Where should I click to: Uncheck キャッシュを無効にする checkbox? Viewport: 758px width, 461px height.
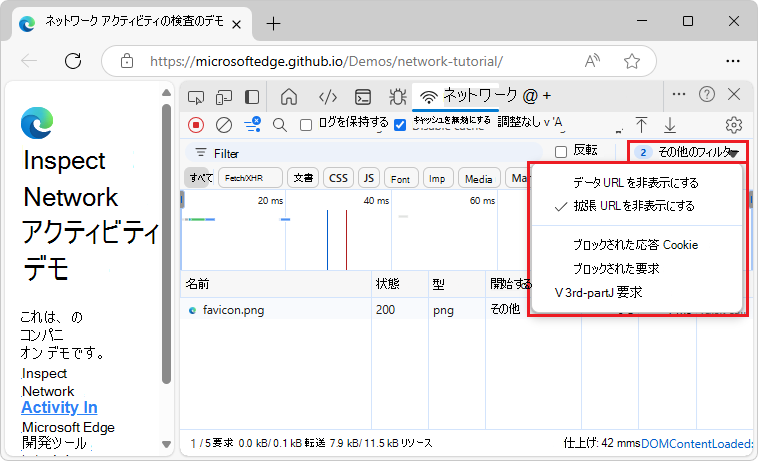pos(400,125)
